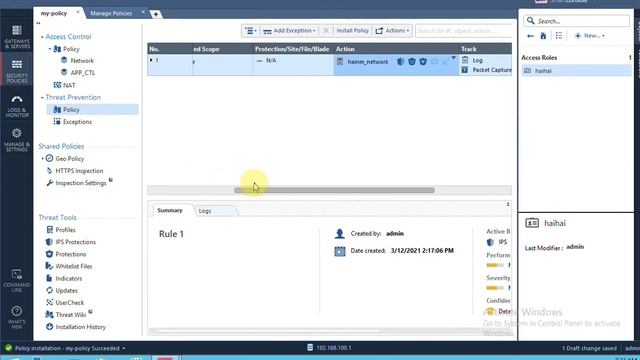Open Actions dropdown menu
This screenshot has height=360, width=640.
pyautogui.click(x=392, y=31)
